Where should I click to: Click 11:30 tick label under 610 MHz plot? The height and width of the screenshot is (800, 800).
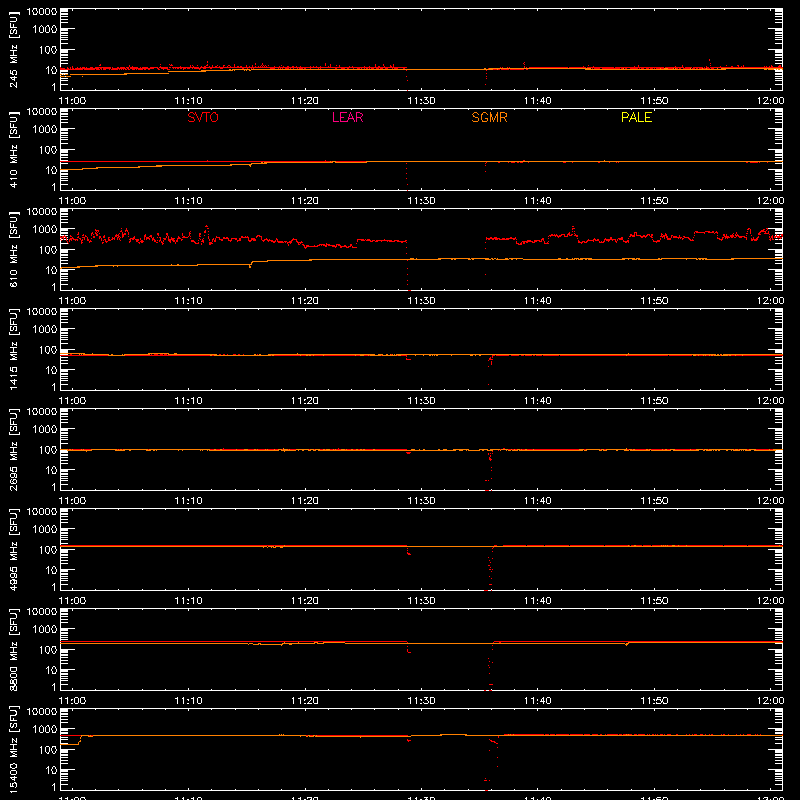pos(421,301)
